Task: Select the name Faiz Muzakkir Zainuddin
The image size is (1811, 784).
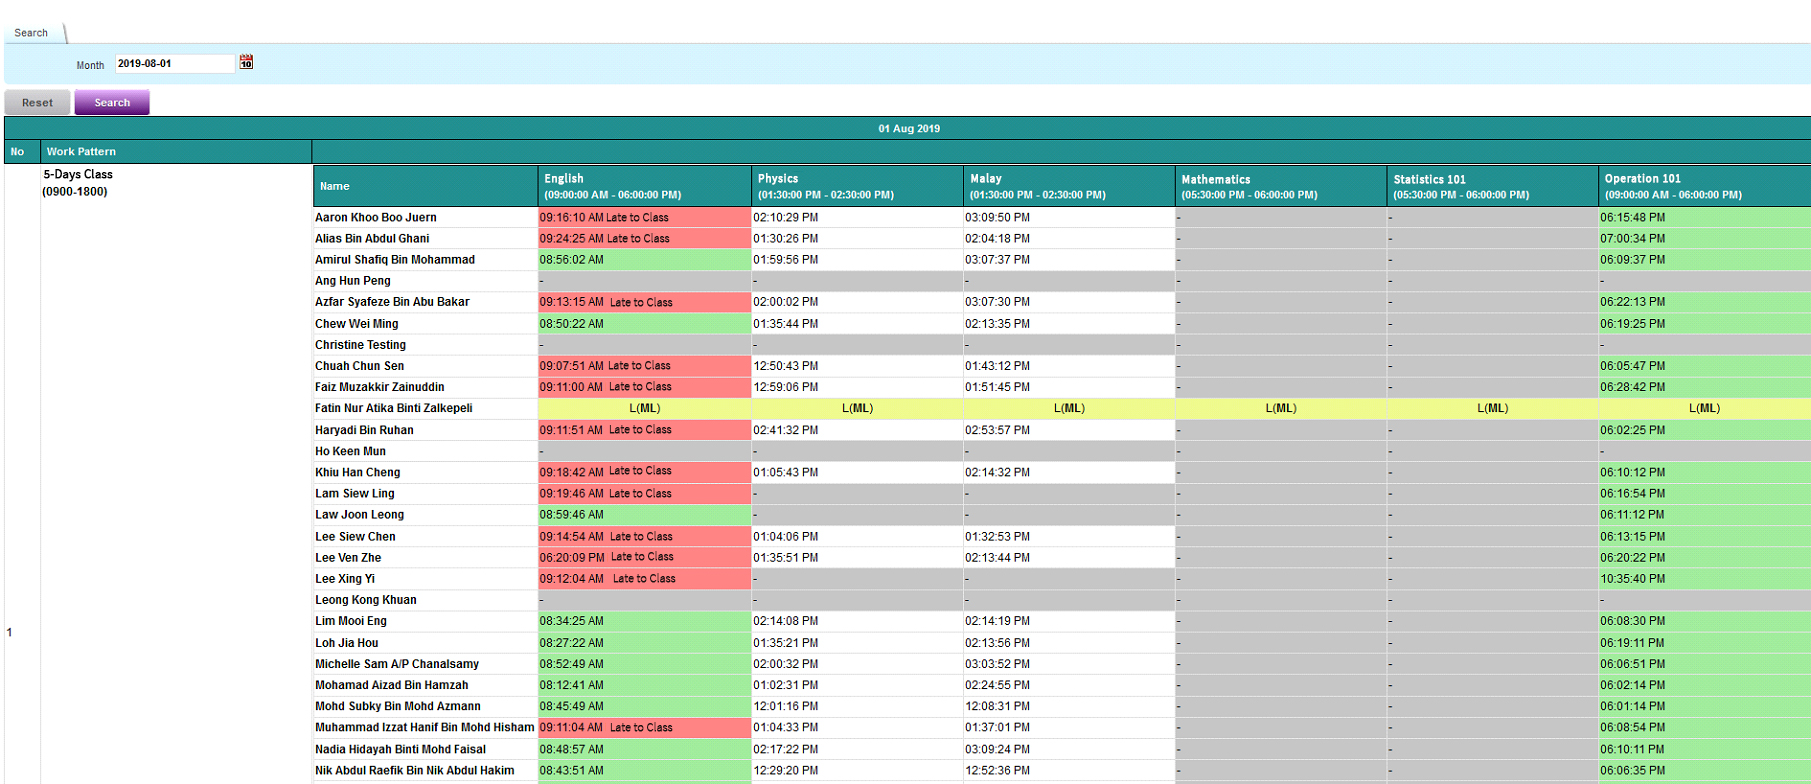Action: [x=379, y=387]
